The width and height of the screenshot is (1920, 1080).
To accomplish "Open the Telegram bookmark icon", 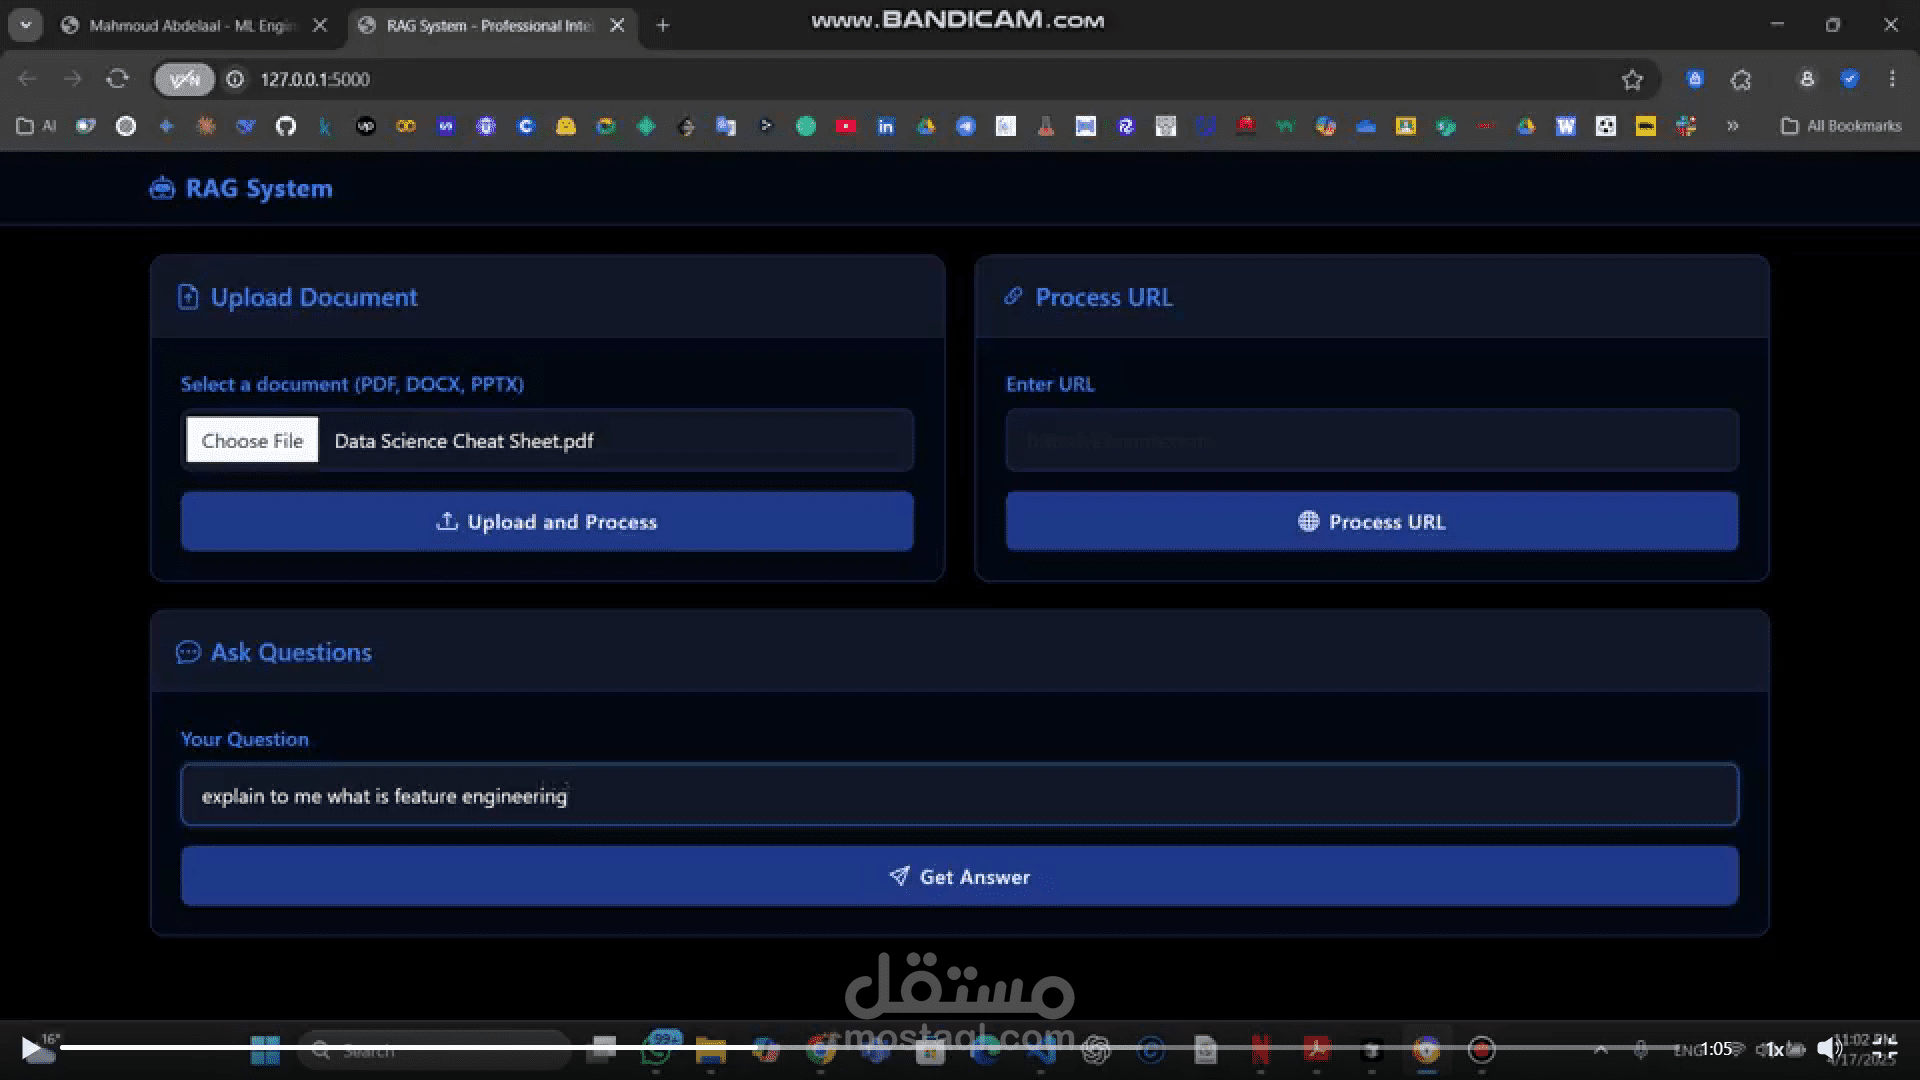I will click(966, 126).
